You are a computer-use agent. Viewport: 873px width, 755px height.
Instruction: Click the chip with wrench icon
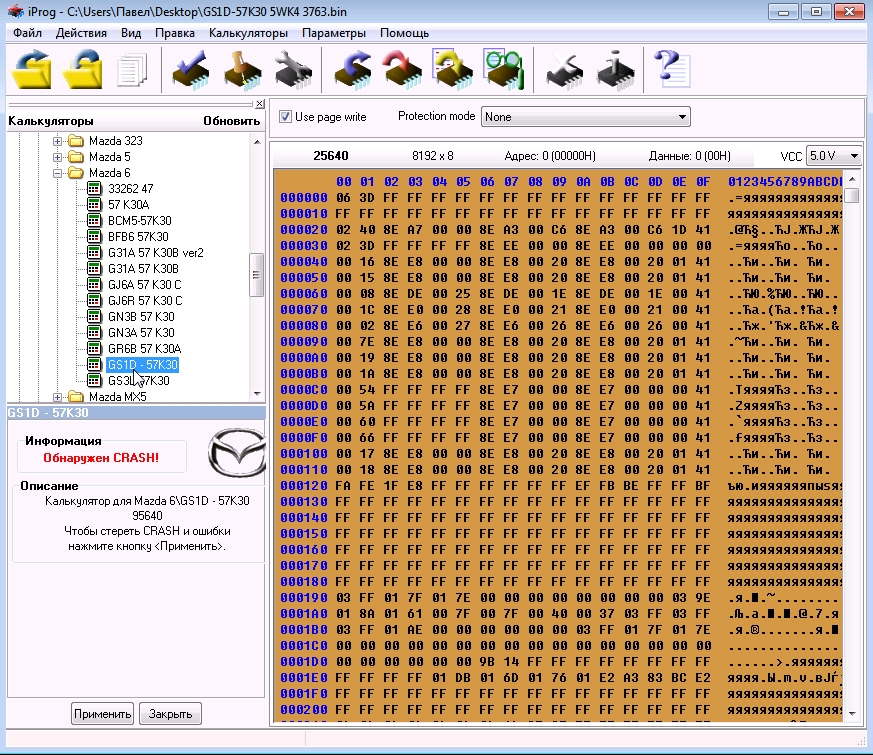point(293,70)
